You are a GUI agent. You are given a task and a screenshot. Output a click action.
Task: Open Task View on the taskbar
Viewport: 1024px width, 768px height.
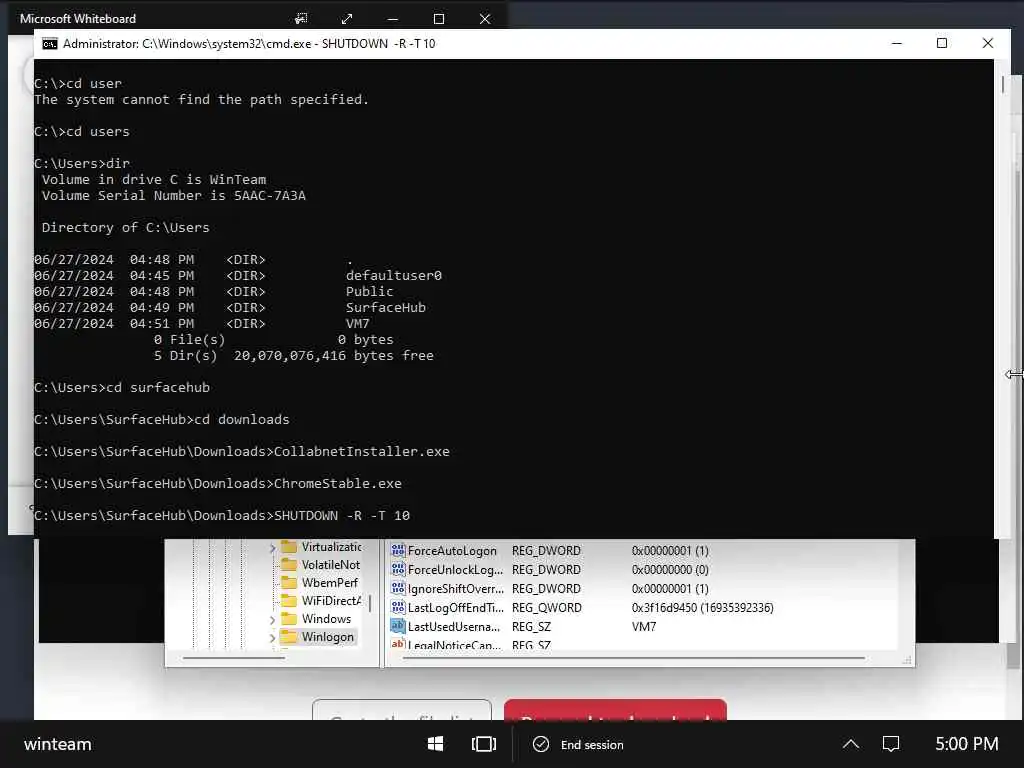(x=483, y=744)
